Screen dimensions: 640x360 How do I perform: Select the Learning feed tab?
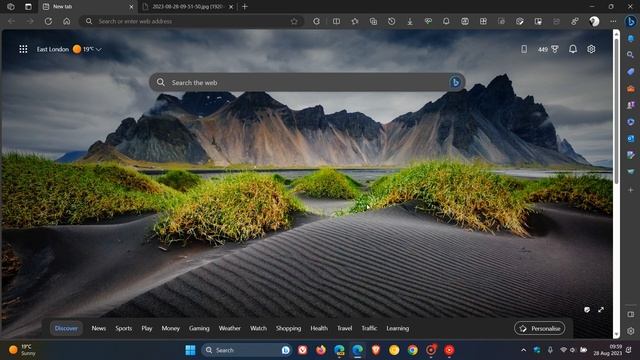coord(398,328)
